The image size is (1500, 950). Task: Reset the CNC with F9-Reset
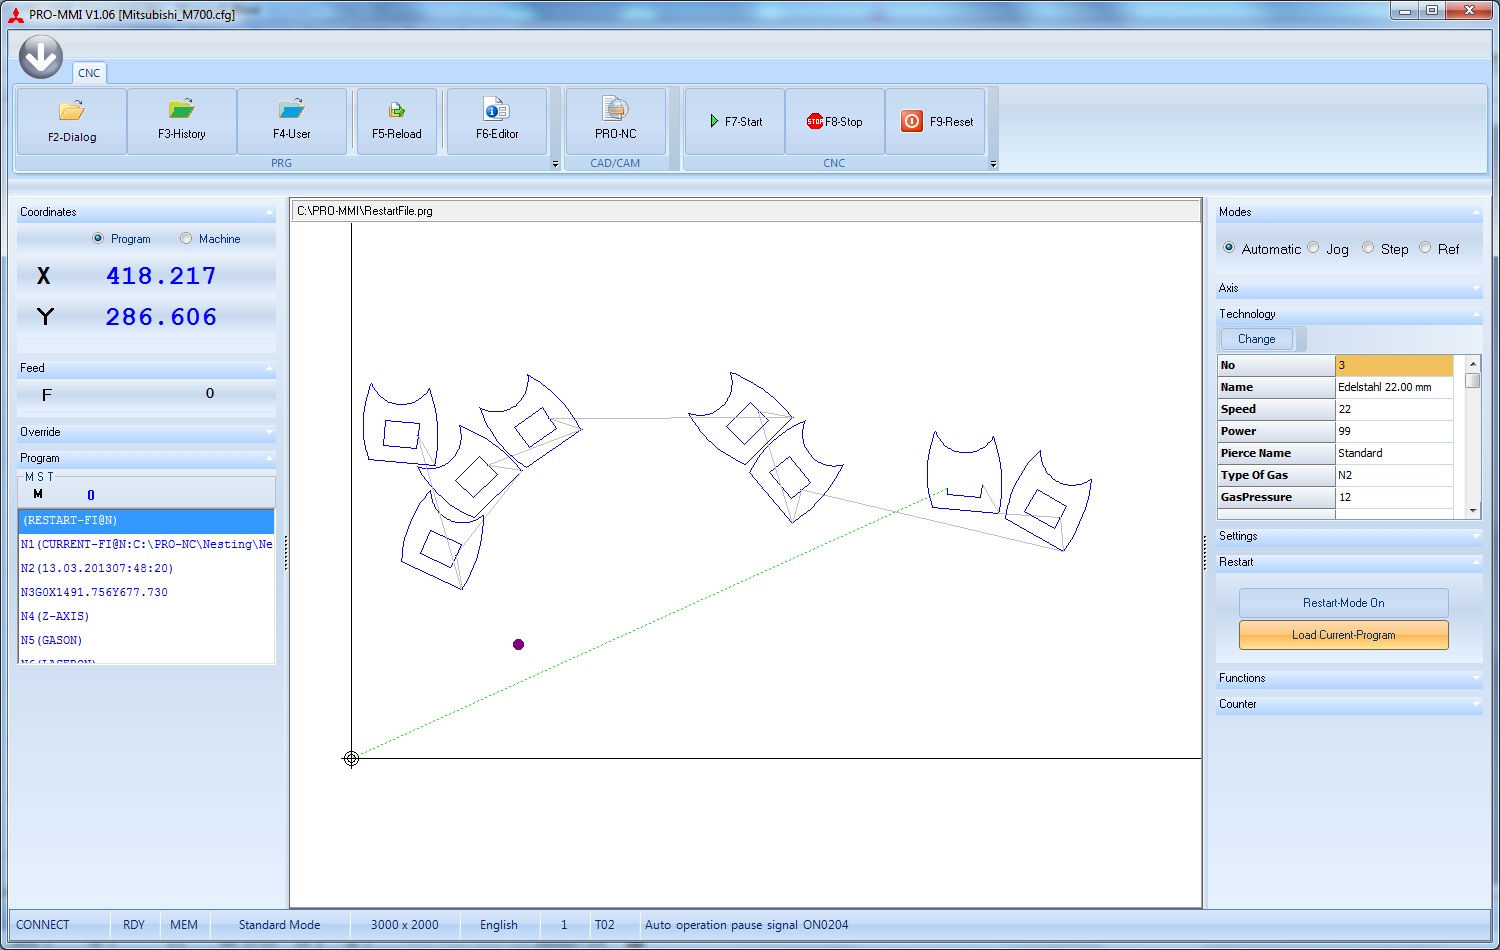937,122
